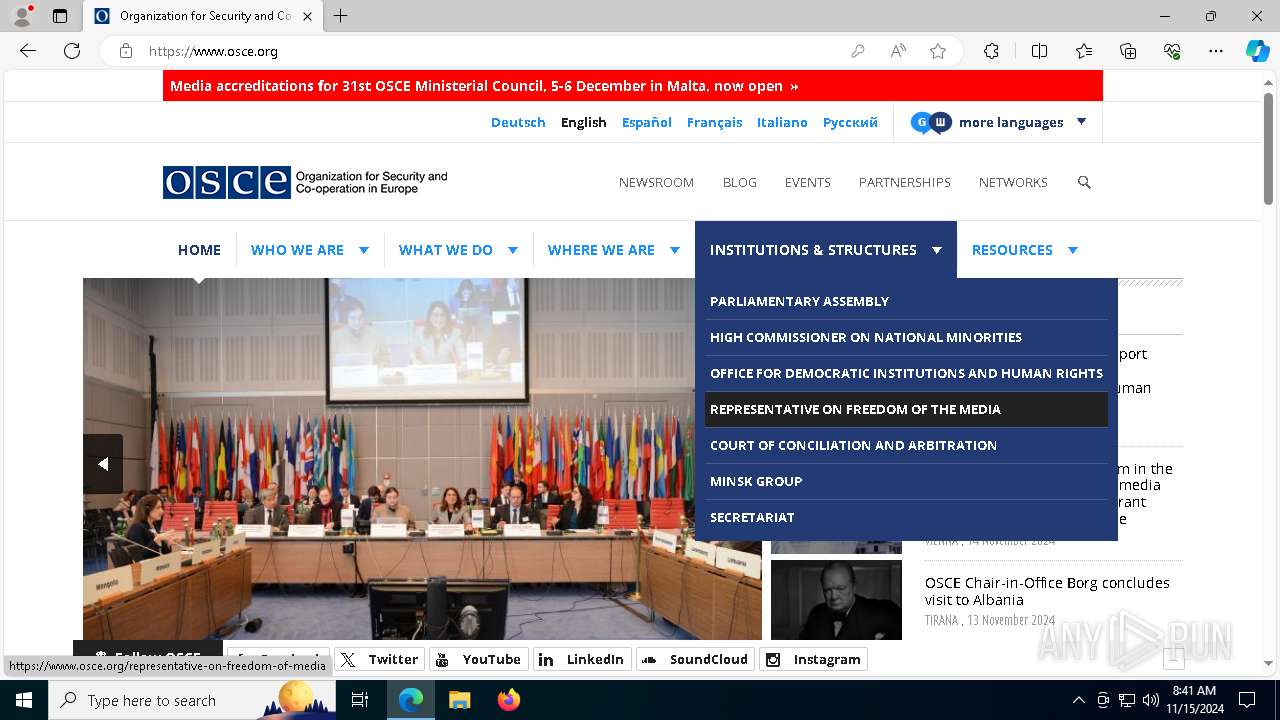Select COURT OF CONCILIATION AND ARBITRATION
Screen dimensions: 1280x720
coord(906,445)
